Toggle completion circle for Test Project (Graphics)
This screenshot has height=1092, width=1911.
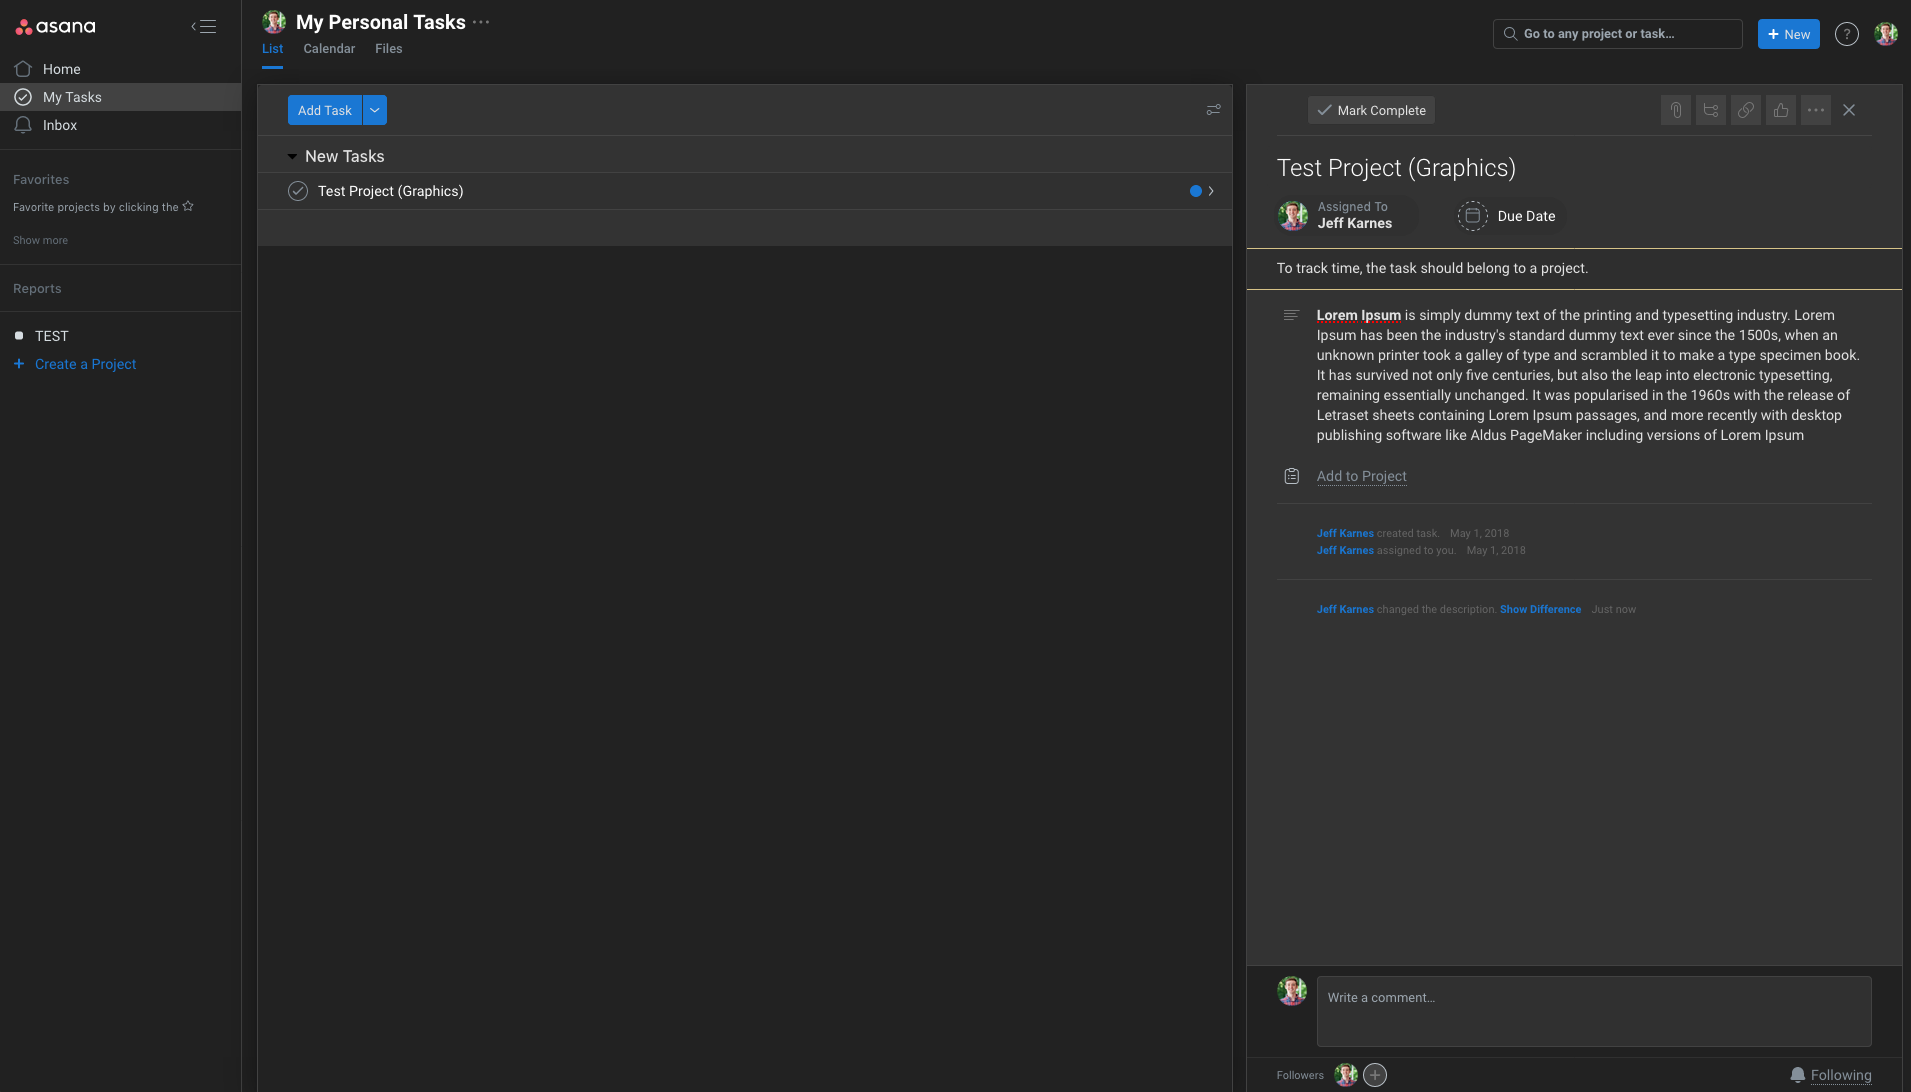pos(298,191)
